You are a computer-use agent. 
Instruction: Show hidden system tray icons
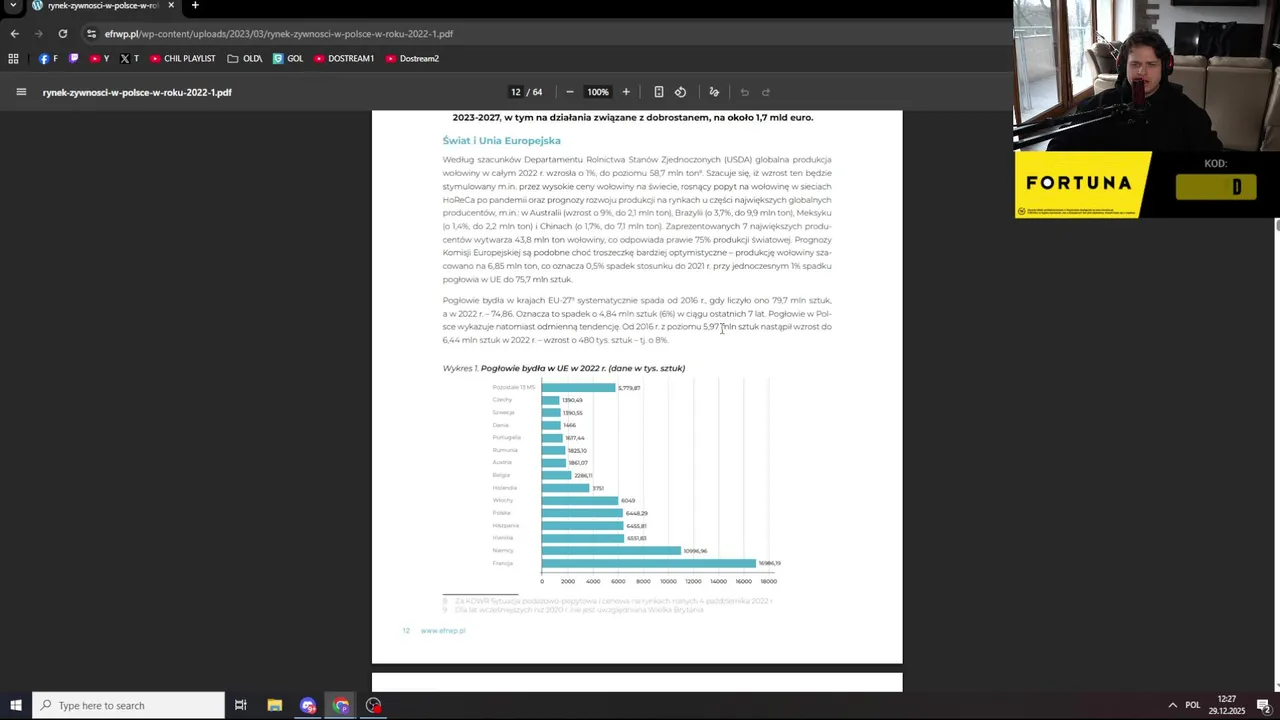(1172, 705)
